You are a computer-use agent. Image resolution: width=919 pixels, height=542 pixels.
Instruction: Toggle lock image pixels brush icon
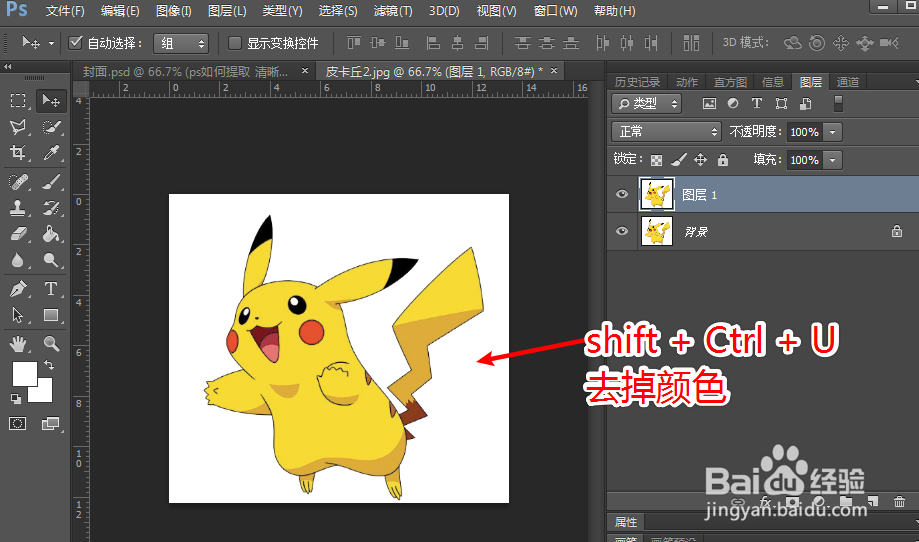point(679,159)
